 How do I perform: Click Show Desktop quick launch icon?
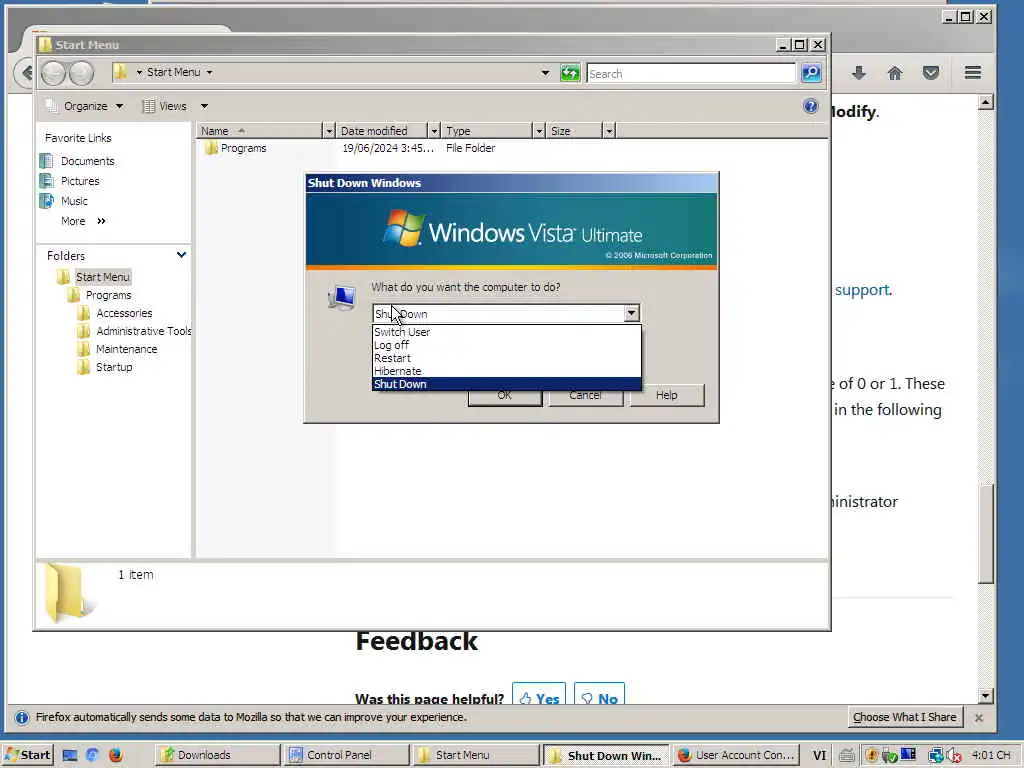(x=70, y=755)
